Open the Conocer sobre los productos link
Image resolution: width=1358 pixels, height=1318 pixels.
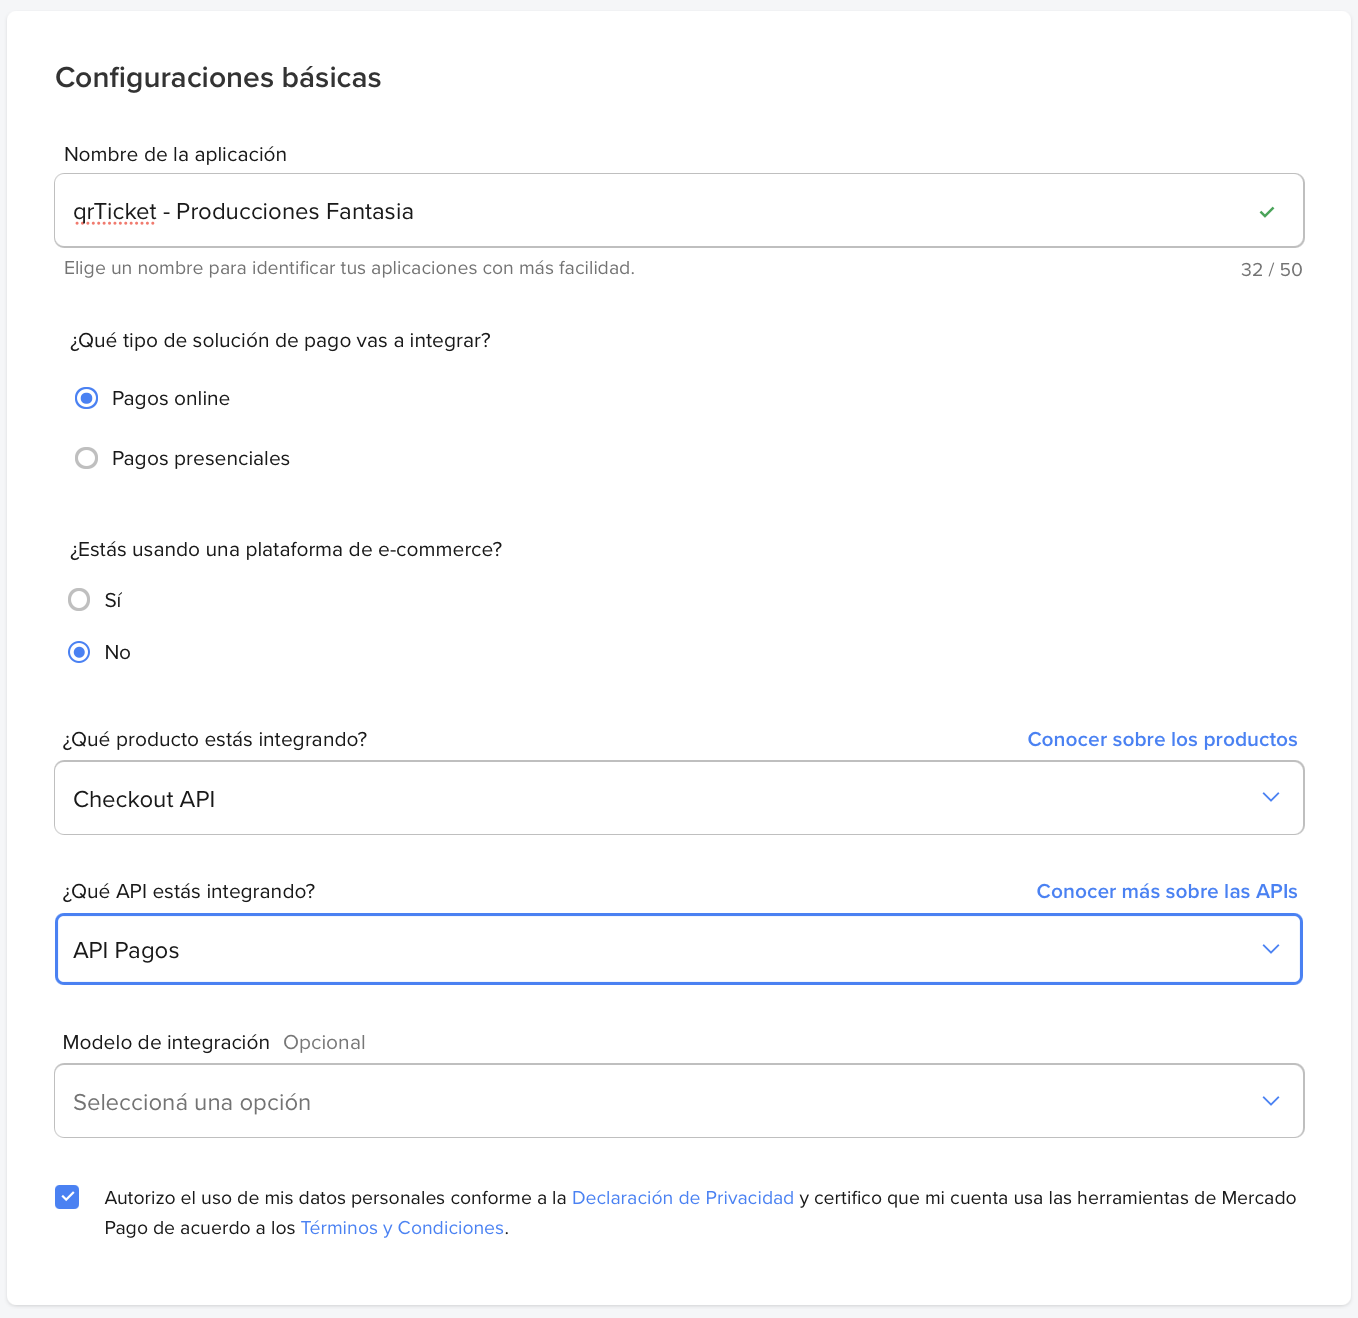[x=1161, y=739]
